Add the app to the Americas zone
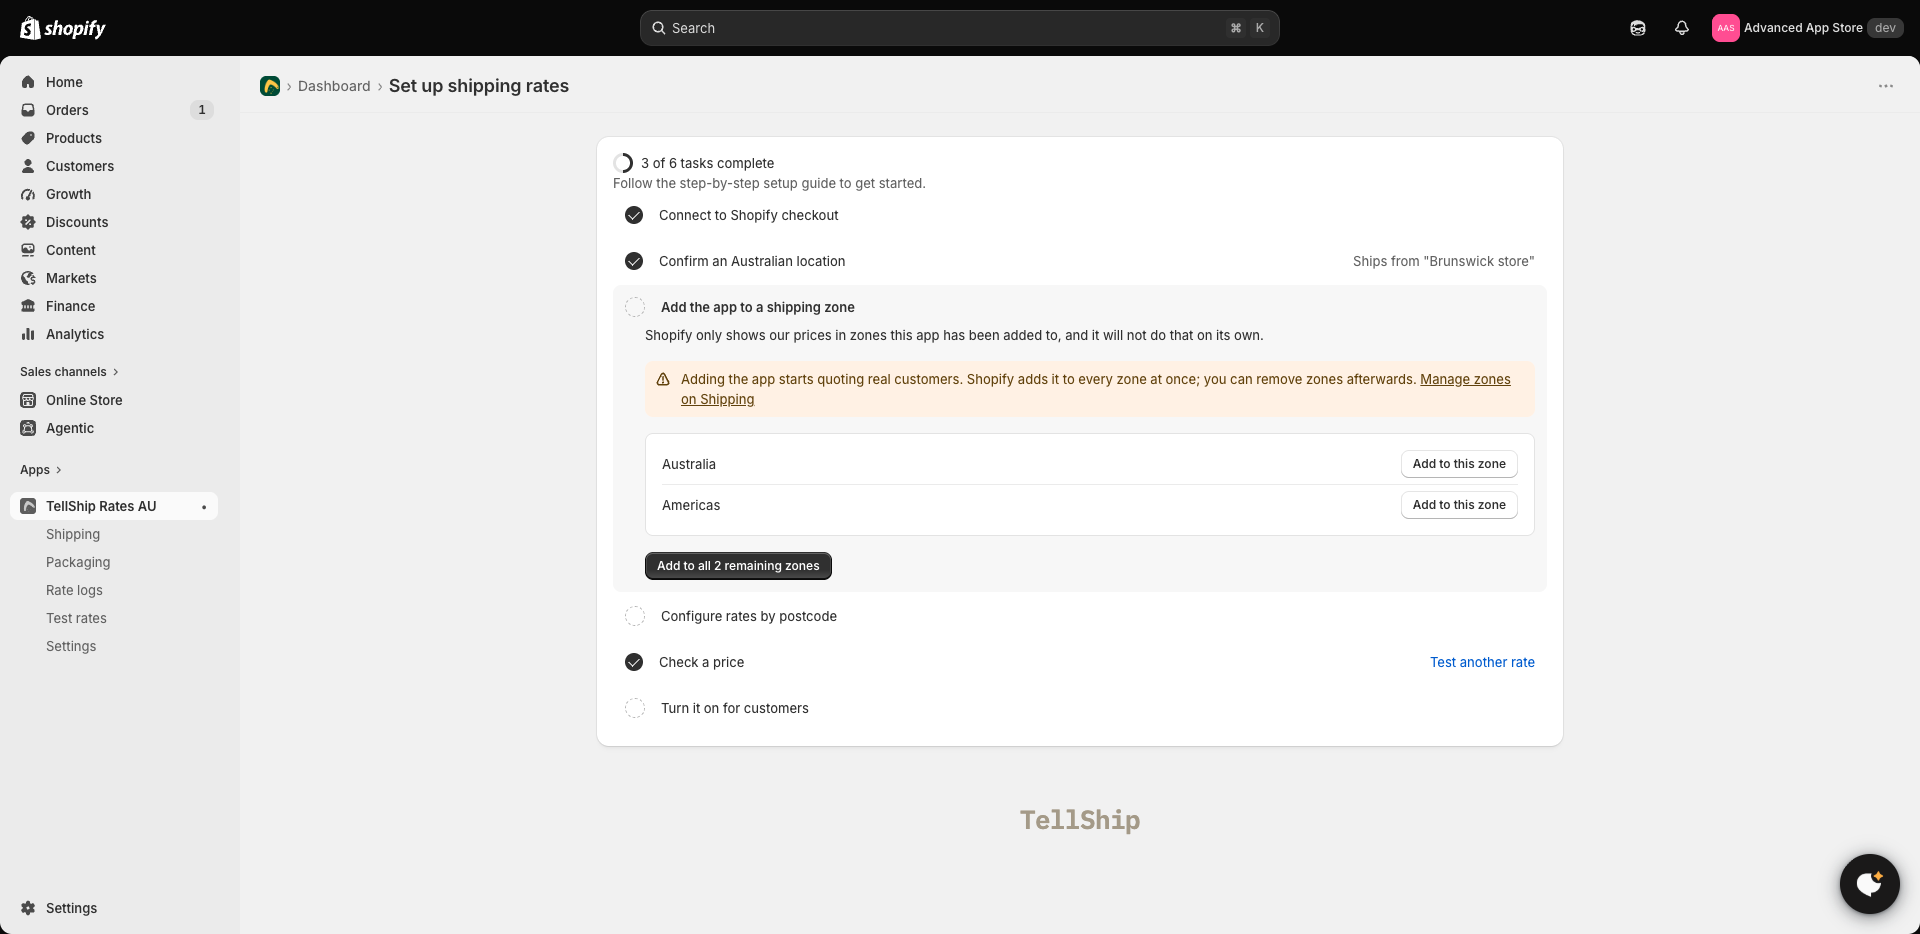Screen dimensions: 1920x934 (x=1459, y=505)
